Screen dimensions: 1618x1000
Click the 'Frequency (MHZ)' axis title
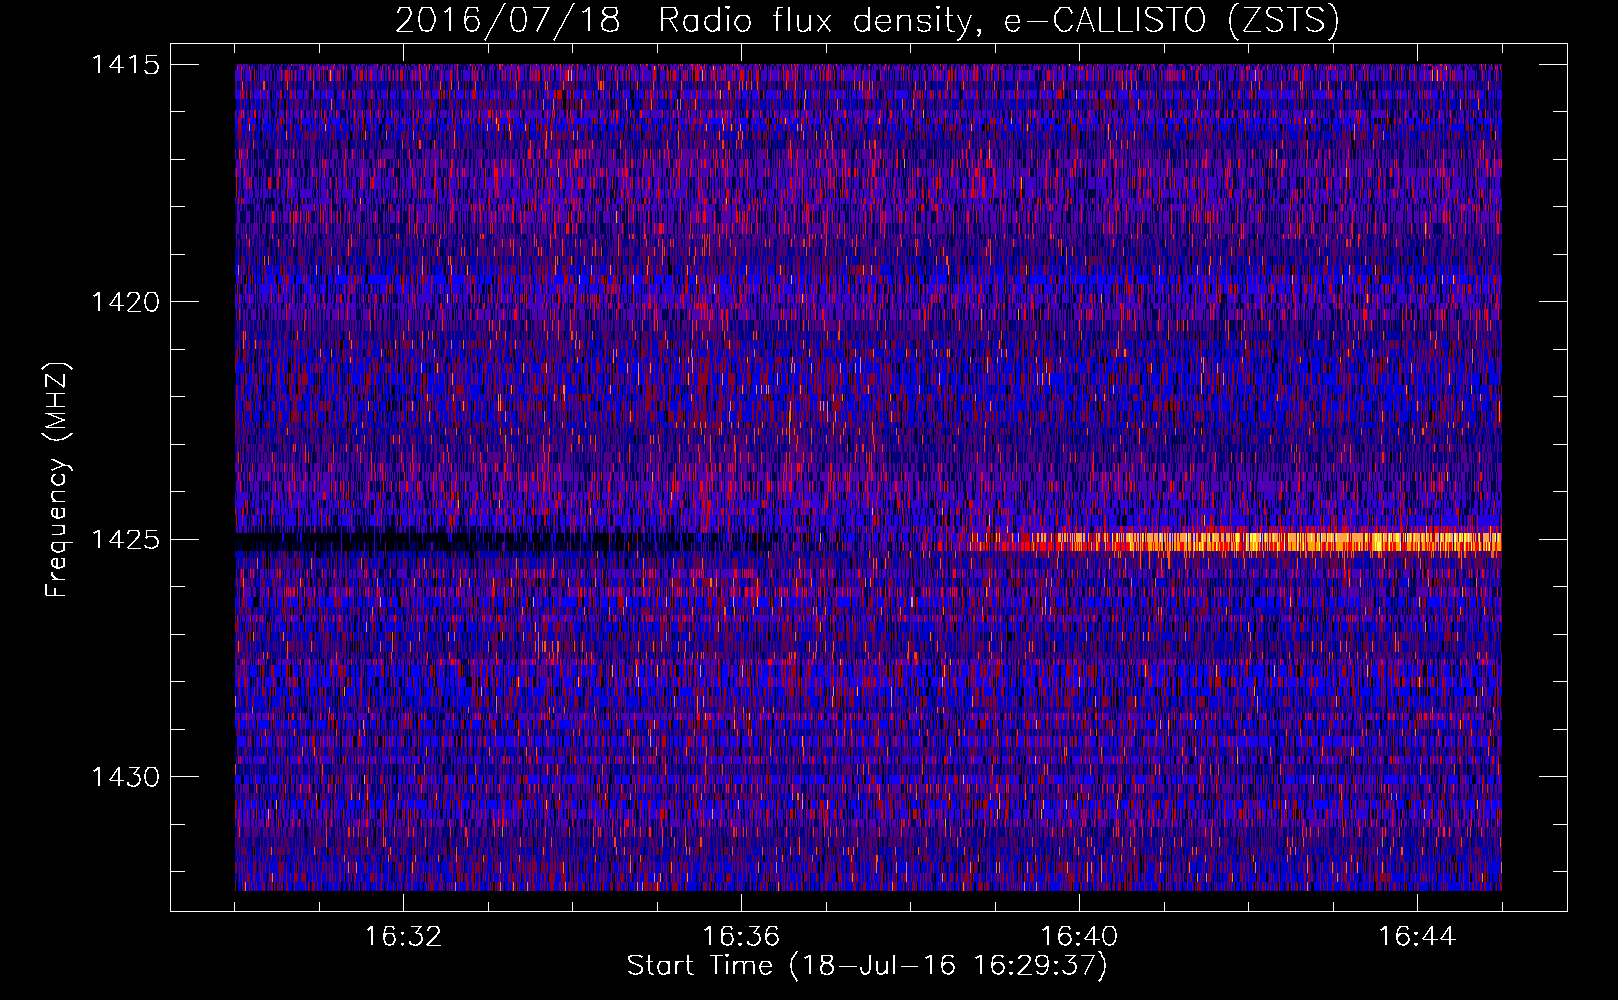58,479
